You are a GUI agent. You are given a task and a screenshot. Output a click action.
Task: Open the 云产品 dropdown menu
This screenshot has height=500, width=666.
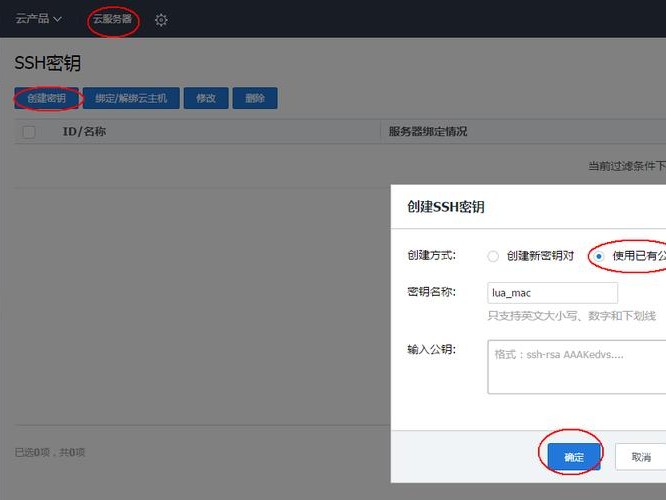coord(39,19)
